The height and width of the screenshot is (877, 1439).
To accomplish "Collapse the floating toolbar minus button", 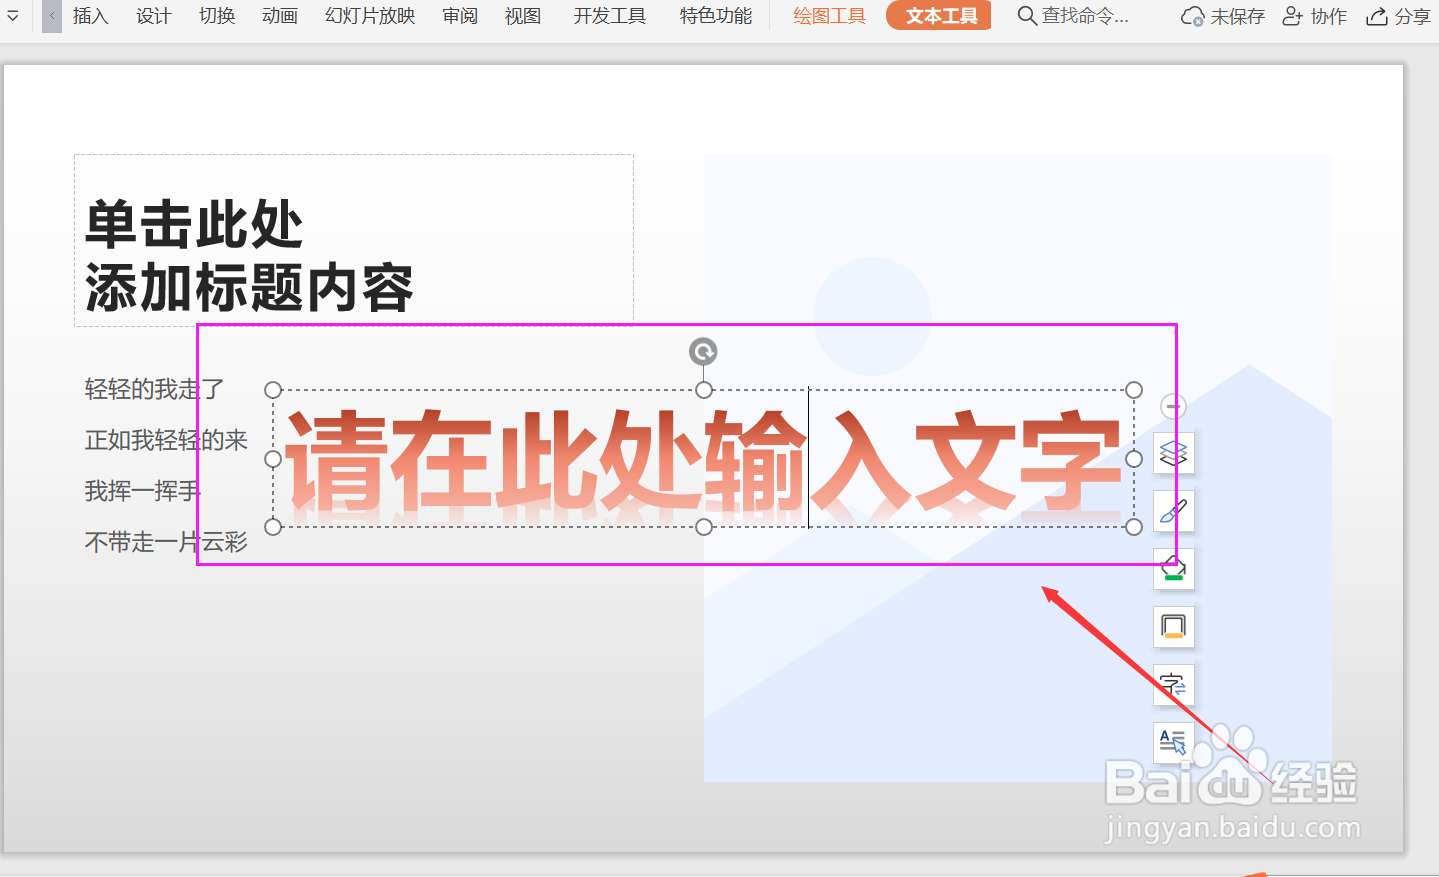I will pos(1174,406).
